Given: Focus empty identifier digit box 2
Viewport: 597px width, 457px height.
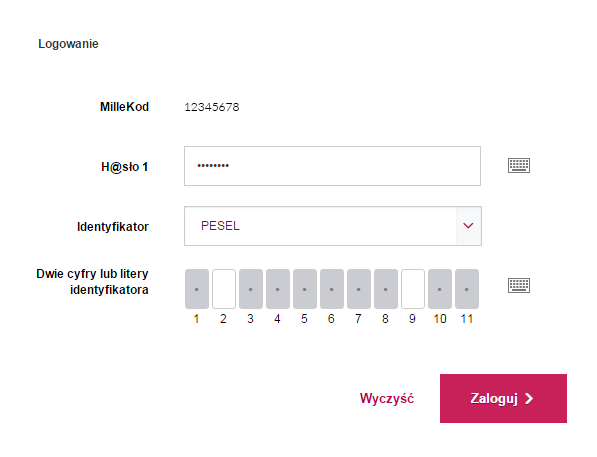Looking at the screenshot, I should coord(224,289).
